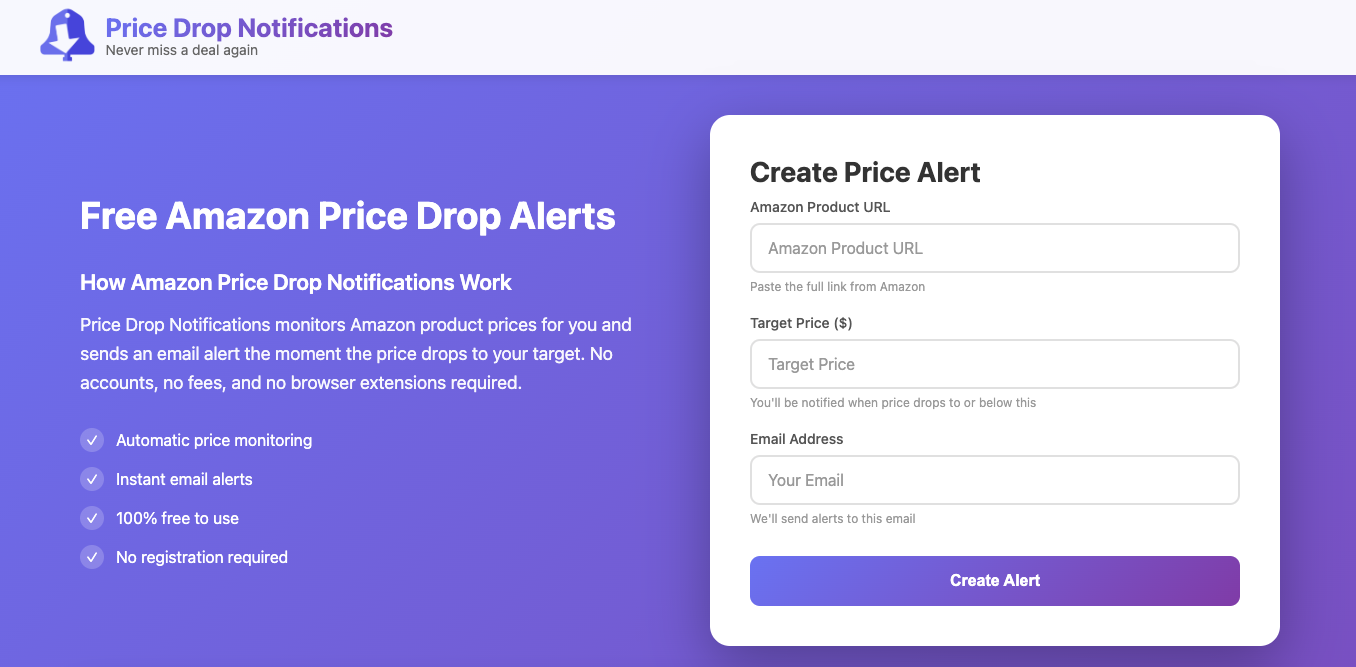
Task: Click the Free Amazon Price Drop Alerts heading
Action: pyautogui.click(x=347, y=216)
